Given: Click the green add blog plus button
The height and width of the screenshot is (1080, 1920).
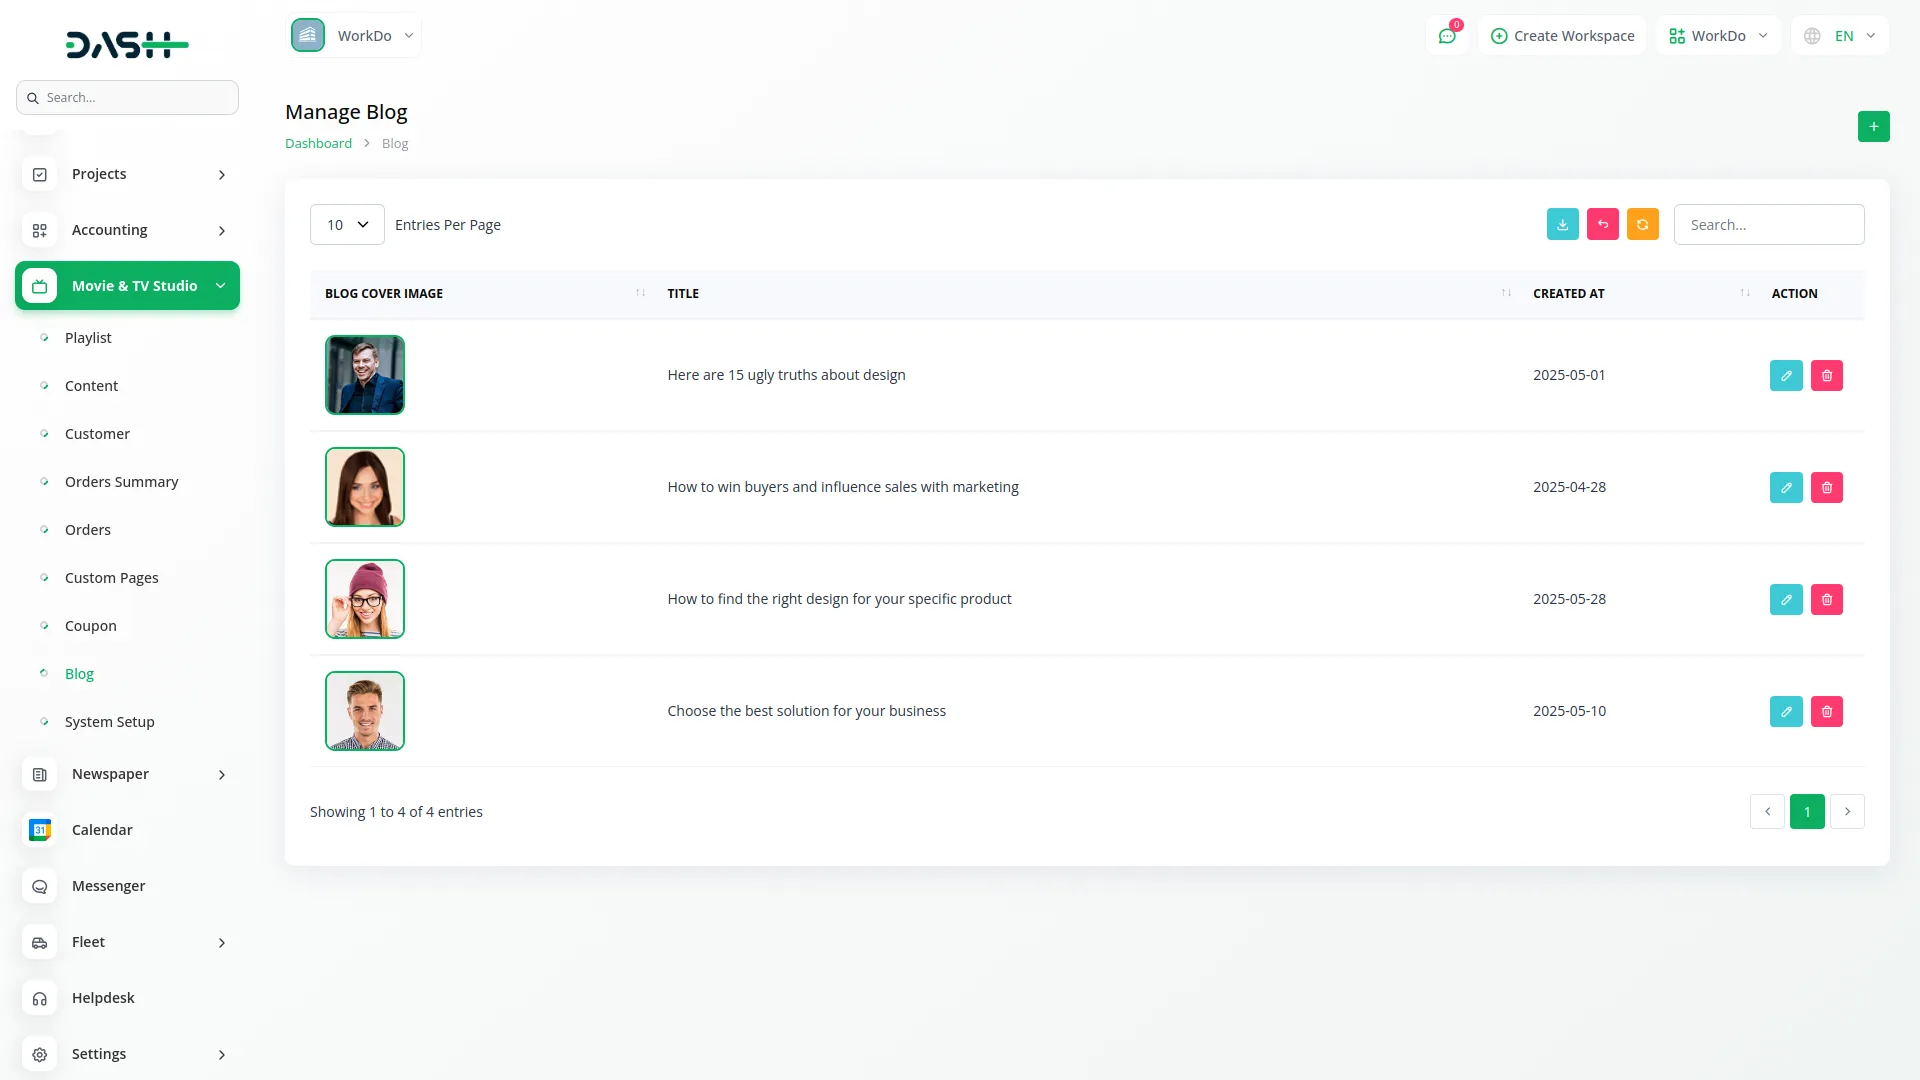Looking at the screenshot, I should click(x=1873, y=127).
